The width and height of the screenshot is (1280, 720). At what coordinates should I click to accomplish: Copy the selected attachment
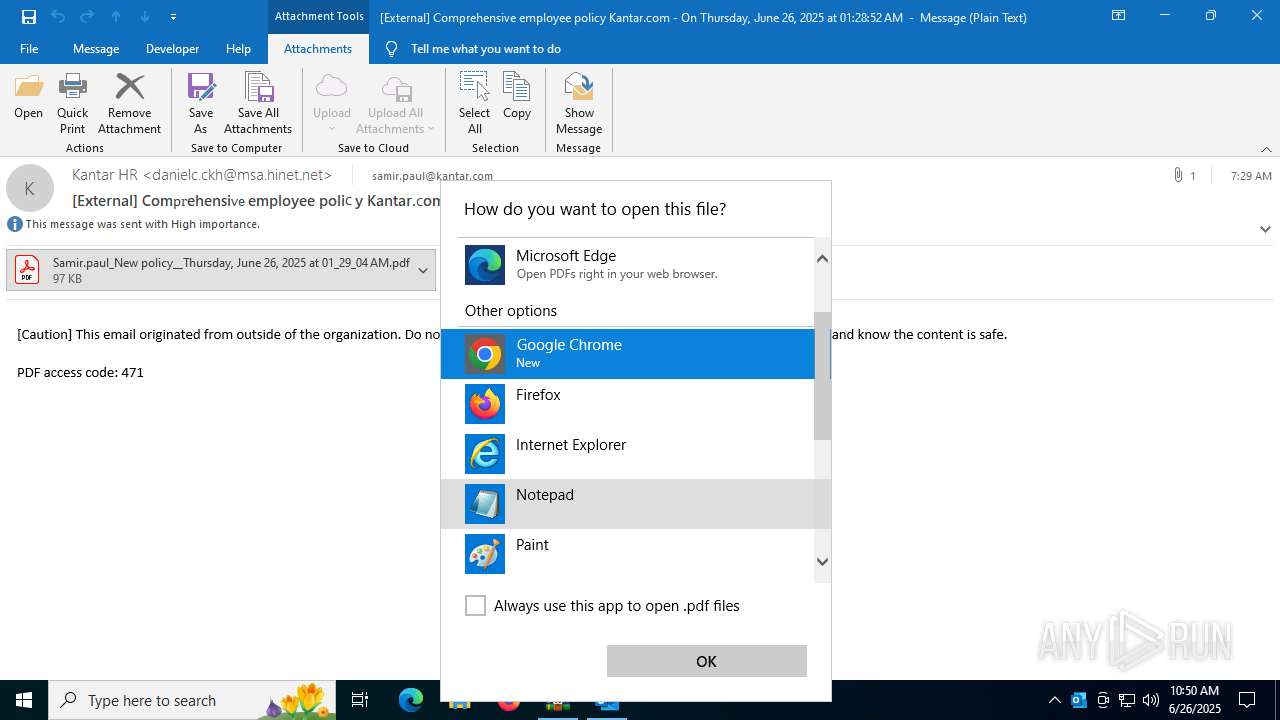[x=517, y=97]
